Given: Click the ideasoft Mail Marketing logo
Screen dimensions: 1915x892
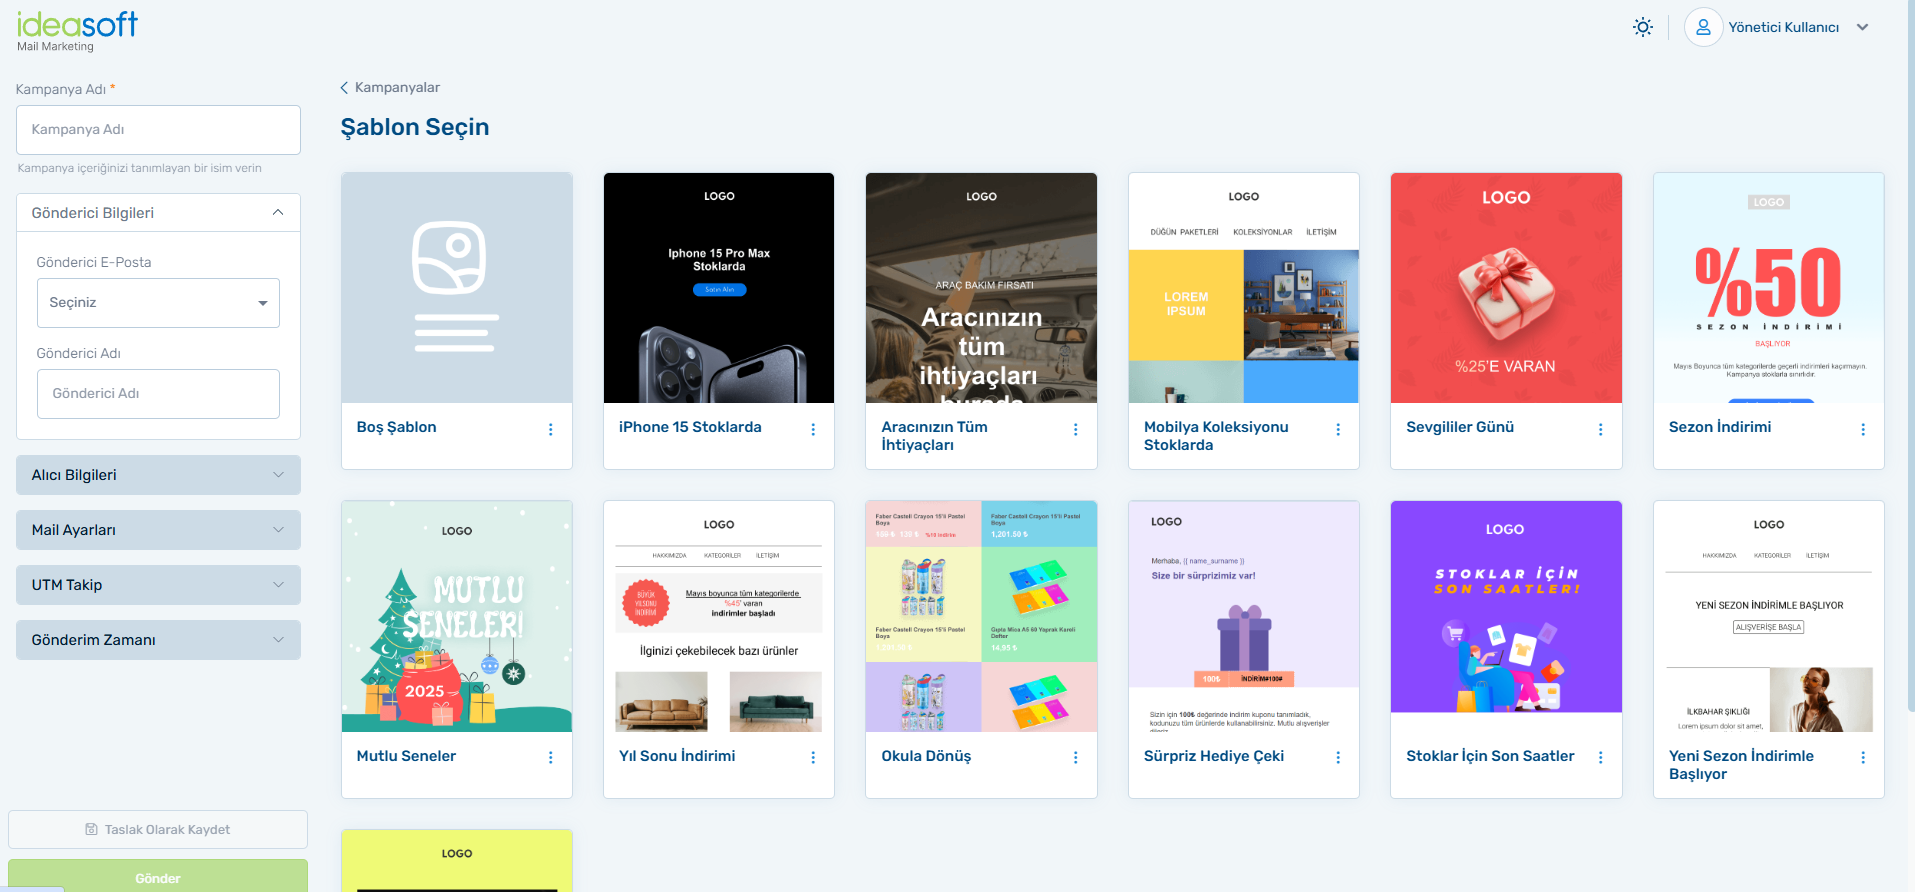Looking at the screenshot, I should pyautogui.click(x=77, y=31).
